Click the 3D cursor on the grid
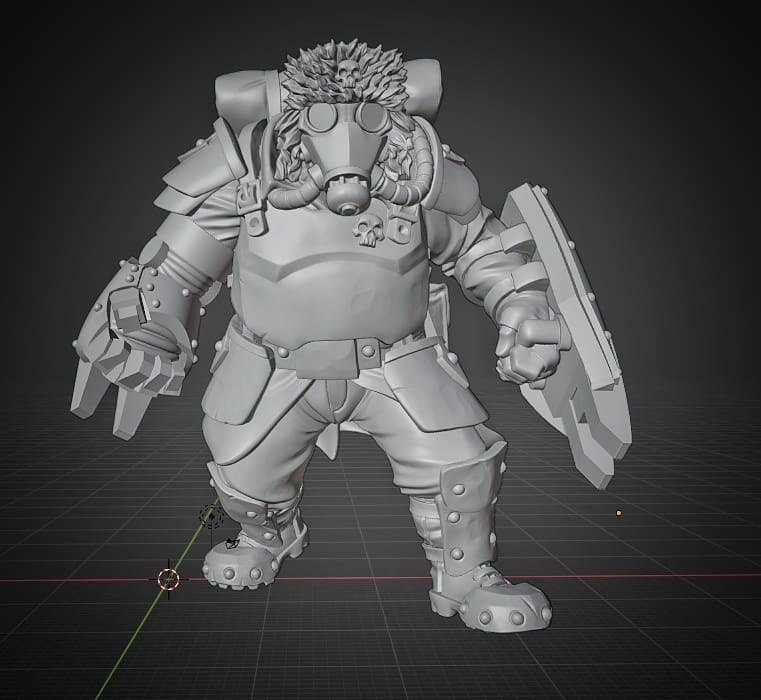 tap(168, 578)
